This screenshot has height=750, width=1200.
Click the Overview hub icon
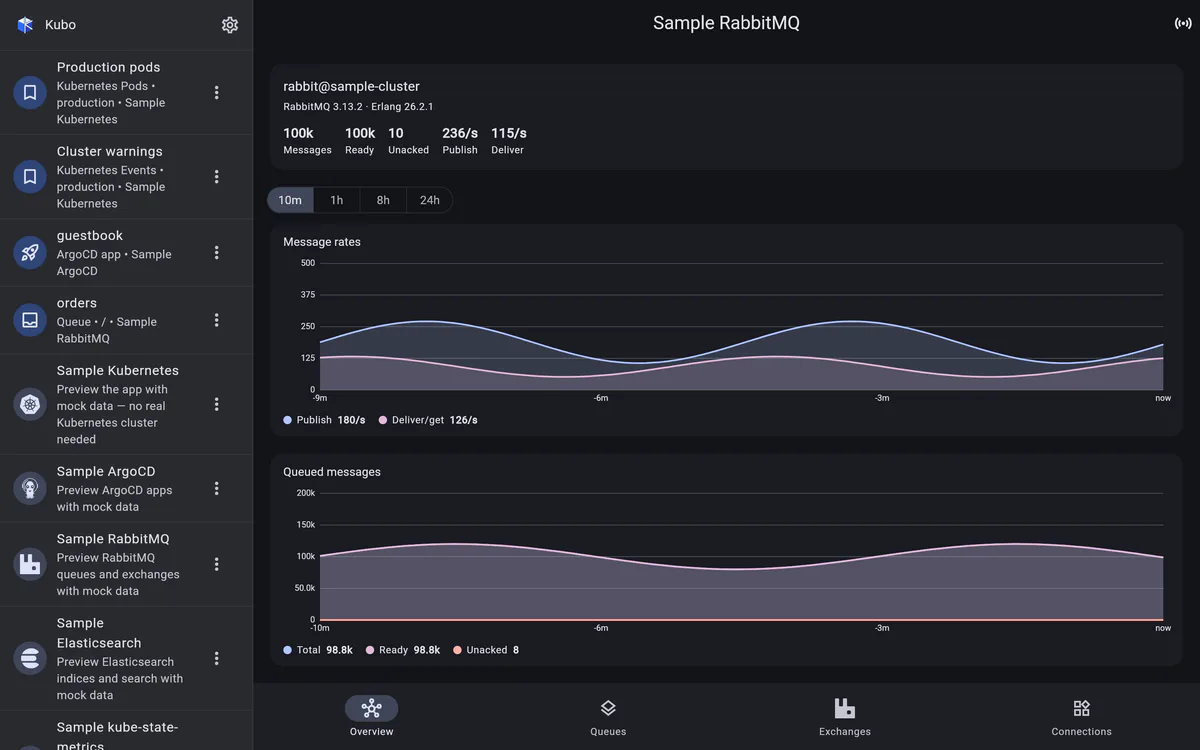[372, 708]
